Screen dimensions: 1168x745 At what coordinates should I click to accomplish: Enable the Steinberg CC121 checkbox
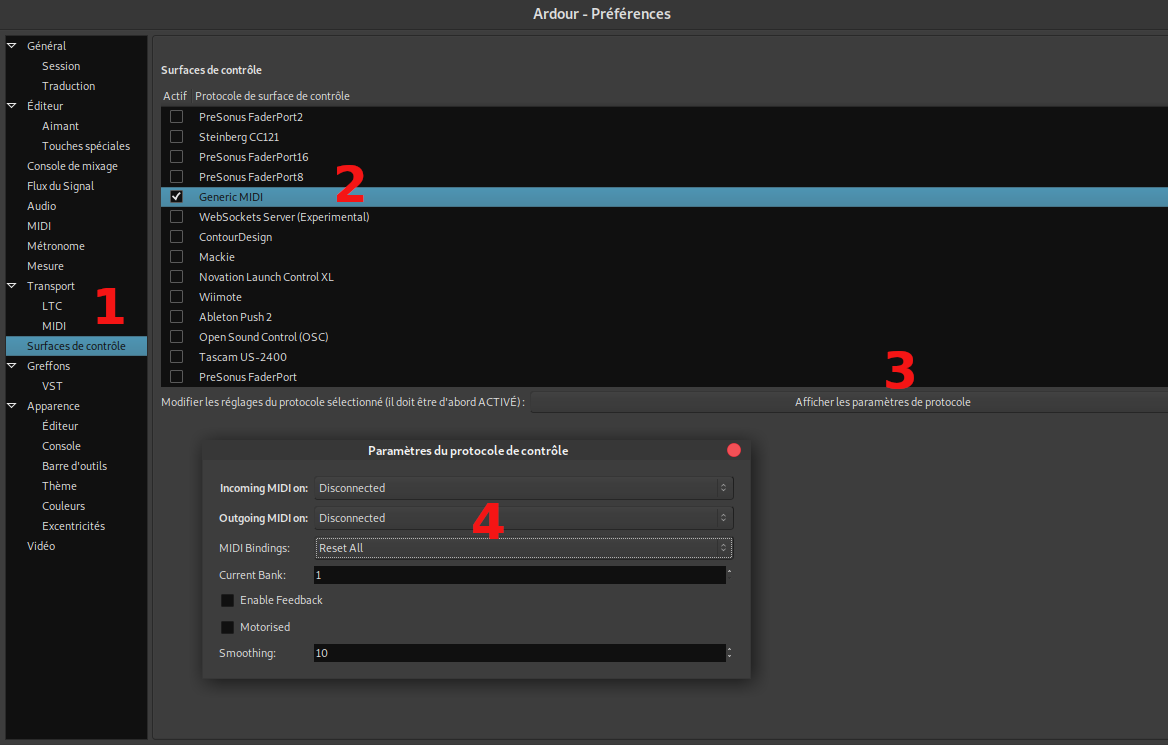[177, 137]
